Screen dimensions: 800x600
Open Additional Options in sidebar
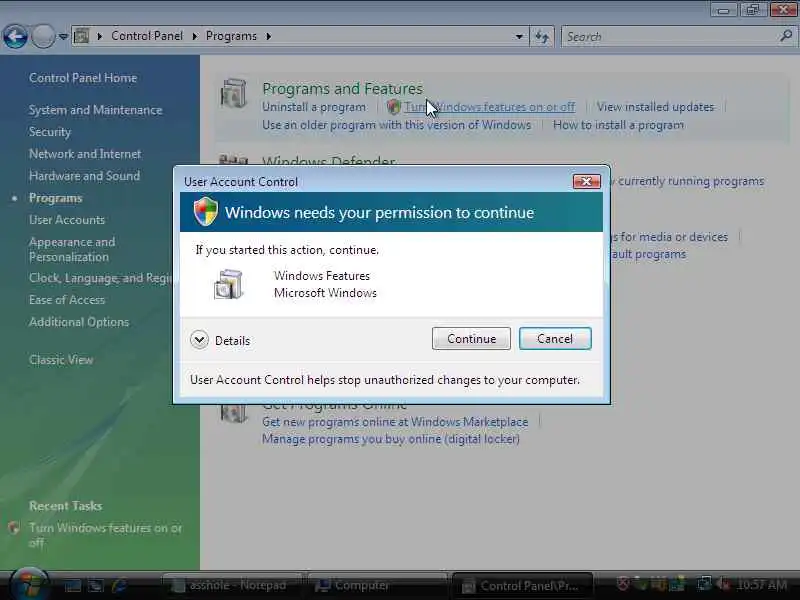click(79, 322)
